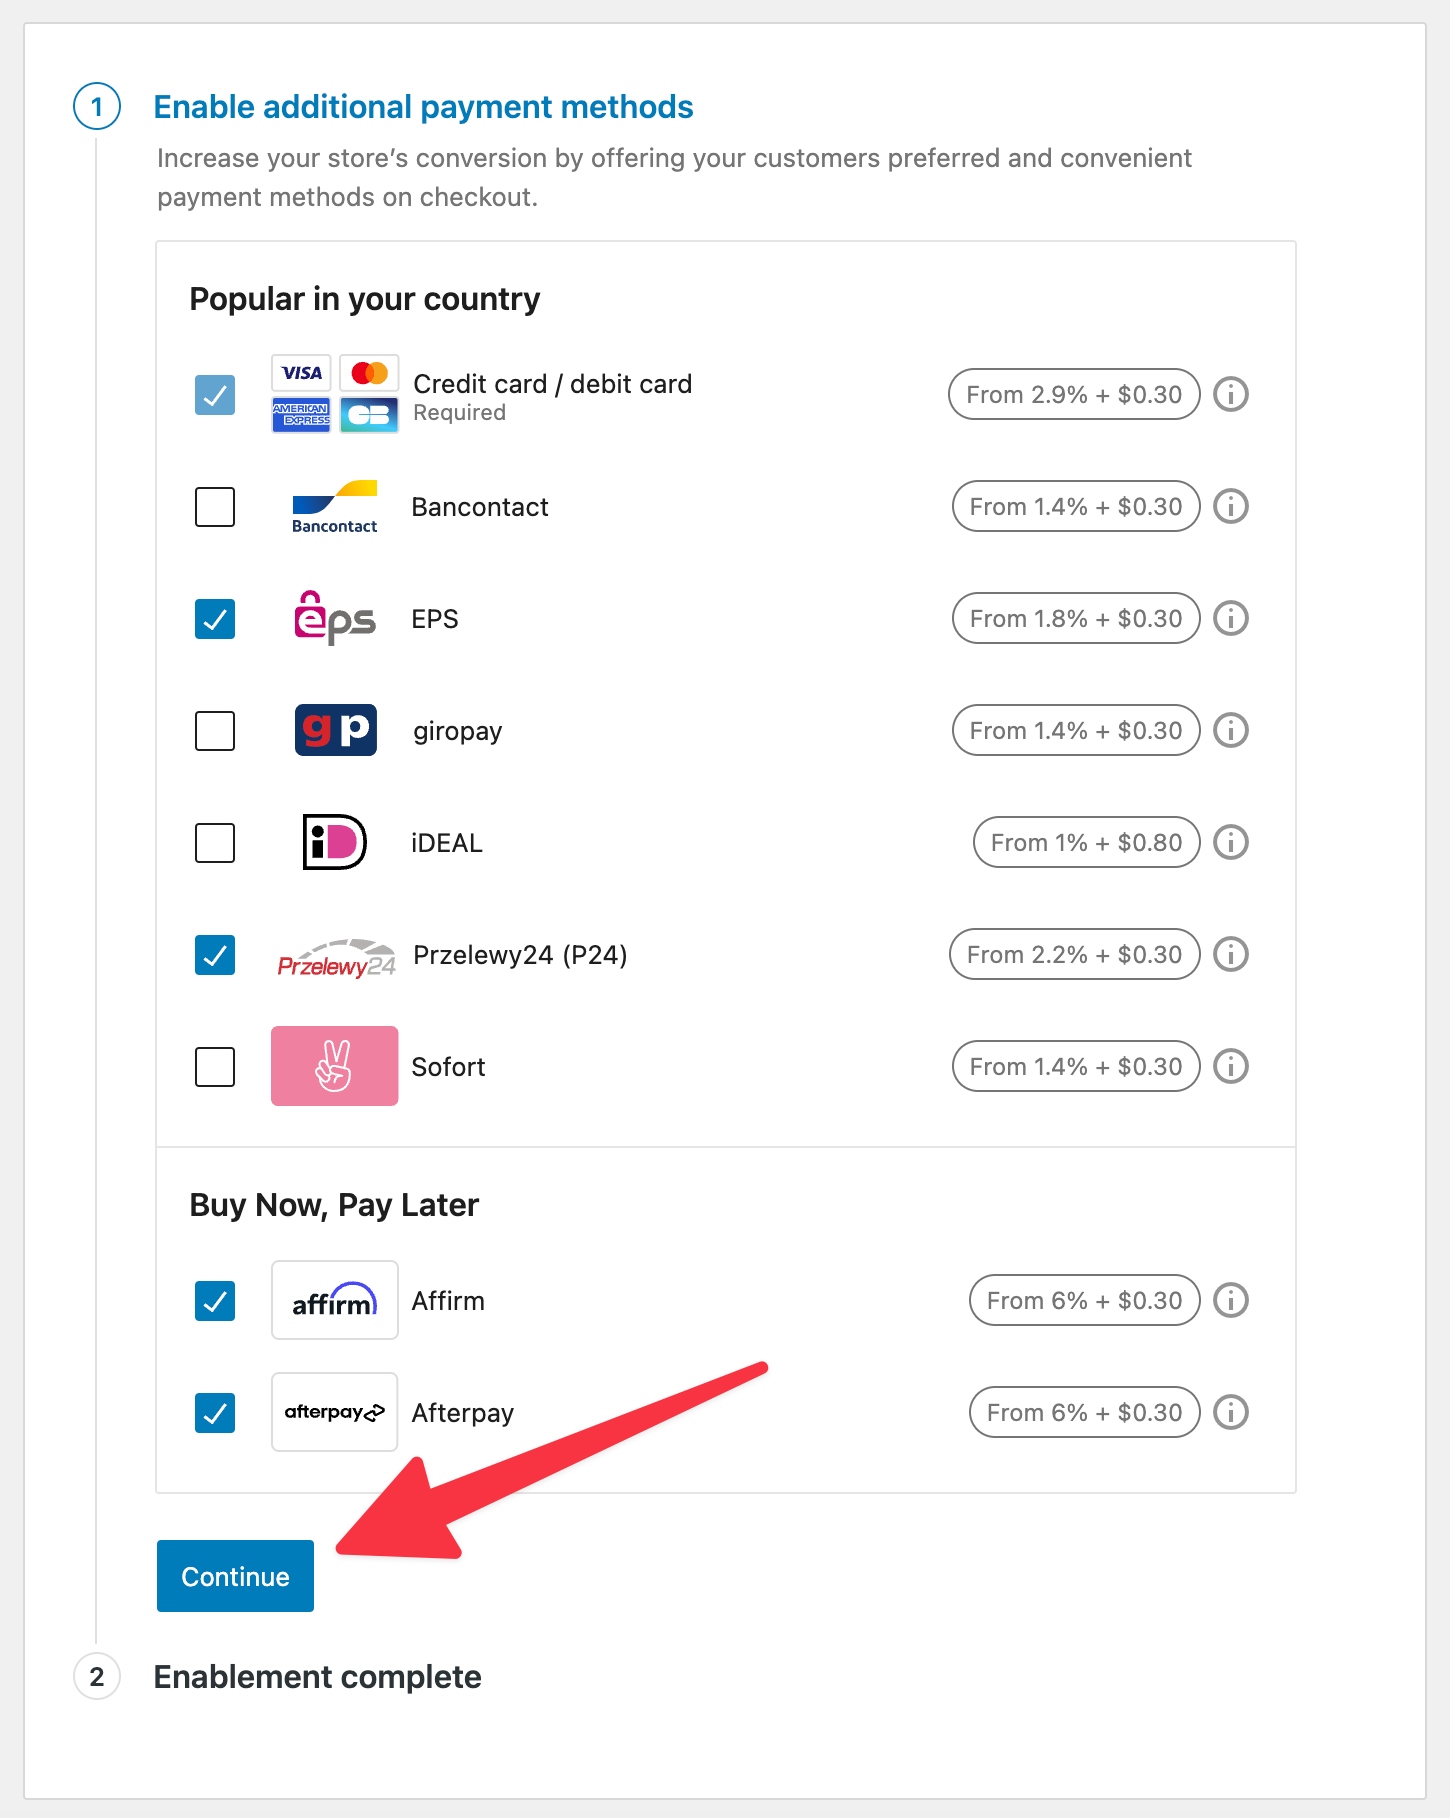Open Afterpay fee info icon
Screen dimensions: 1450x1818
tap(1230, 1412)
